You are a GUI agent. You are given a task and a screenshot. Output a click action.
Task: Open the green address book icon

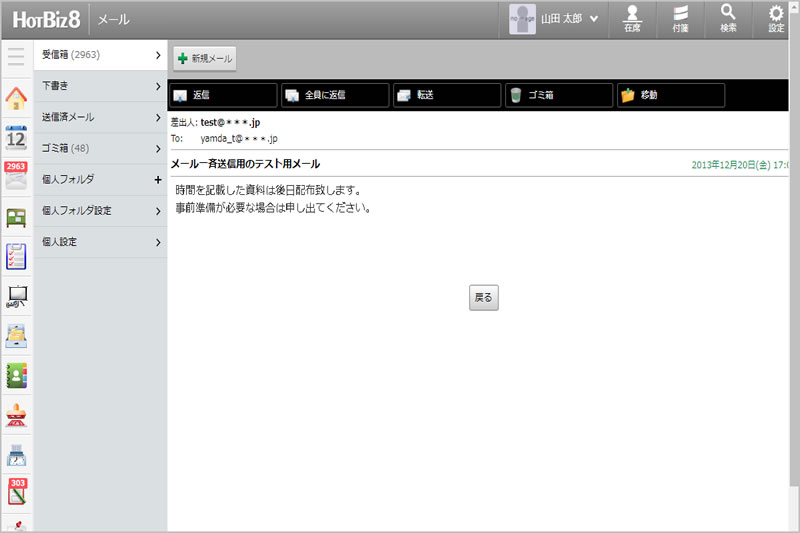coord(16,374)
